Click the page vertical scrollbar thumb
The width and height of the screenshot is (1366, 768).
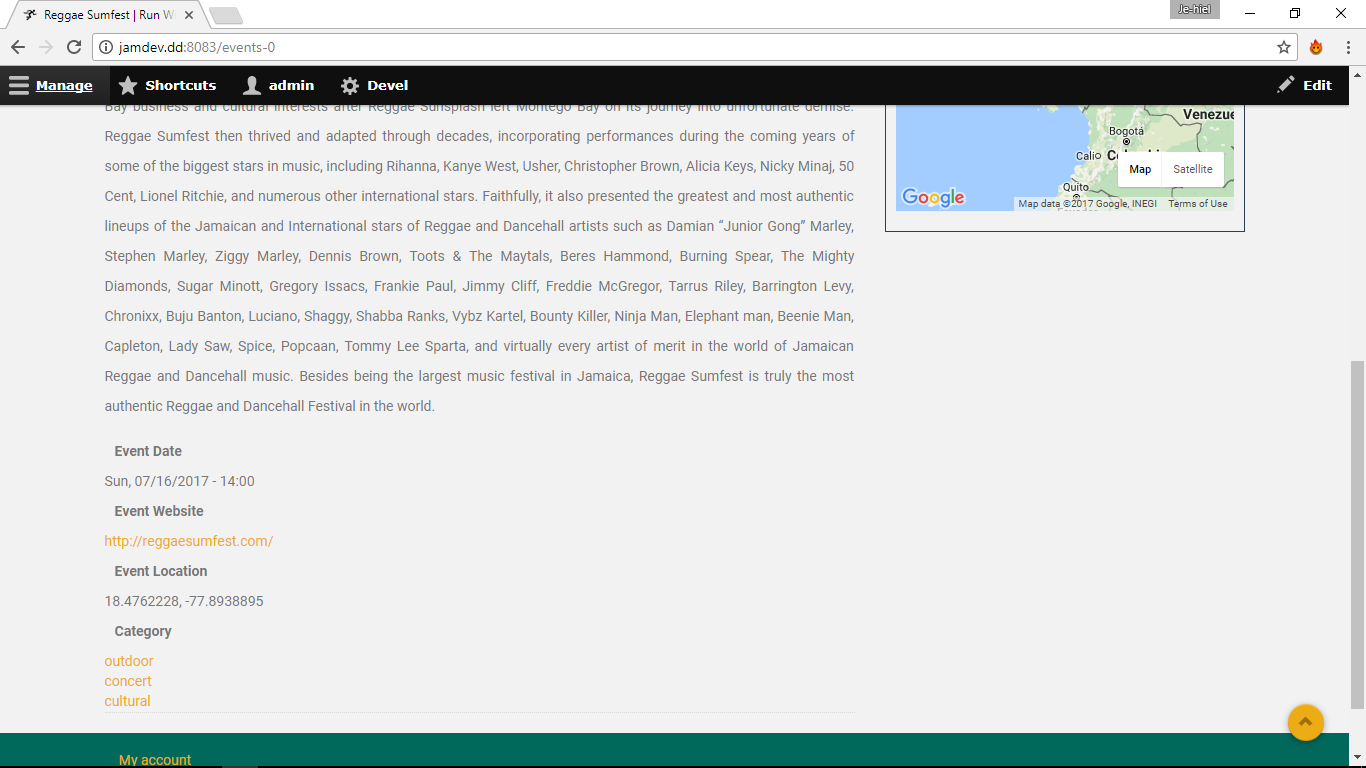click(x=1357, y=534)
